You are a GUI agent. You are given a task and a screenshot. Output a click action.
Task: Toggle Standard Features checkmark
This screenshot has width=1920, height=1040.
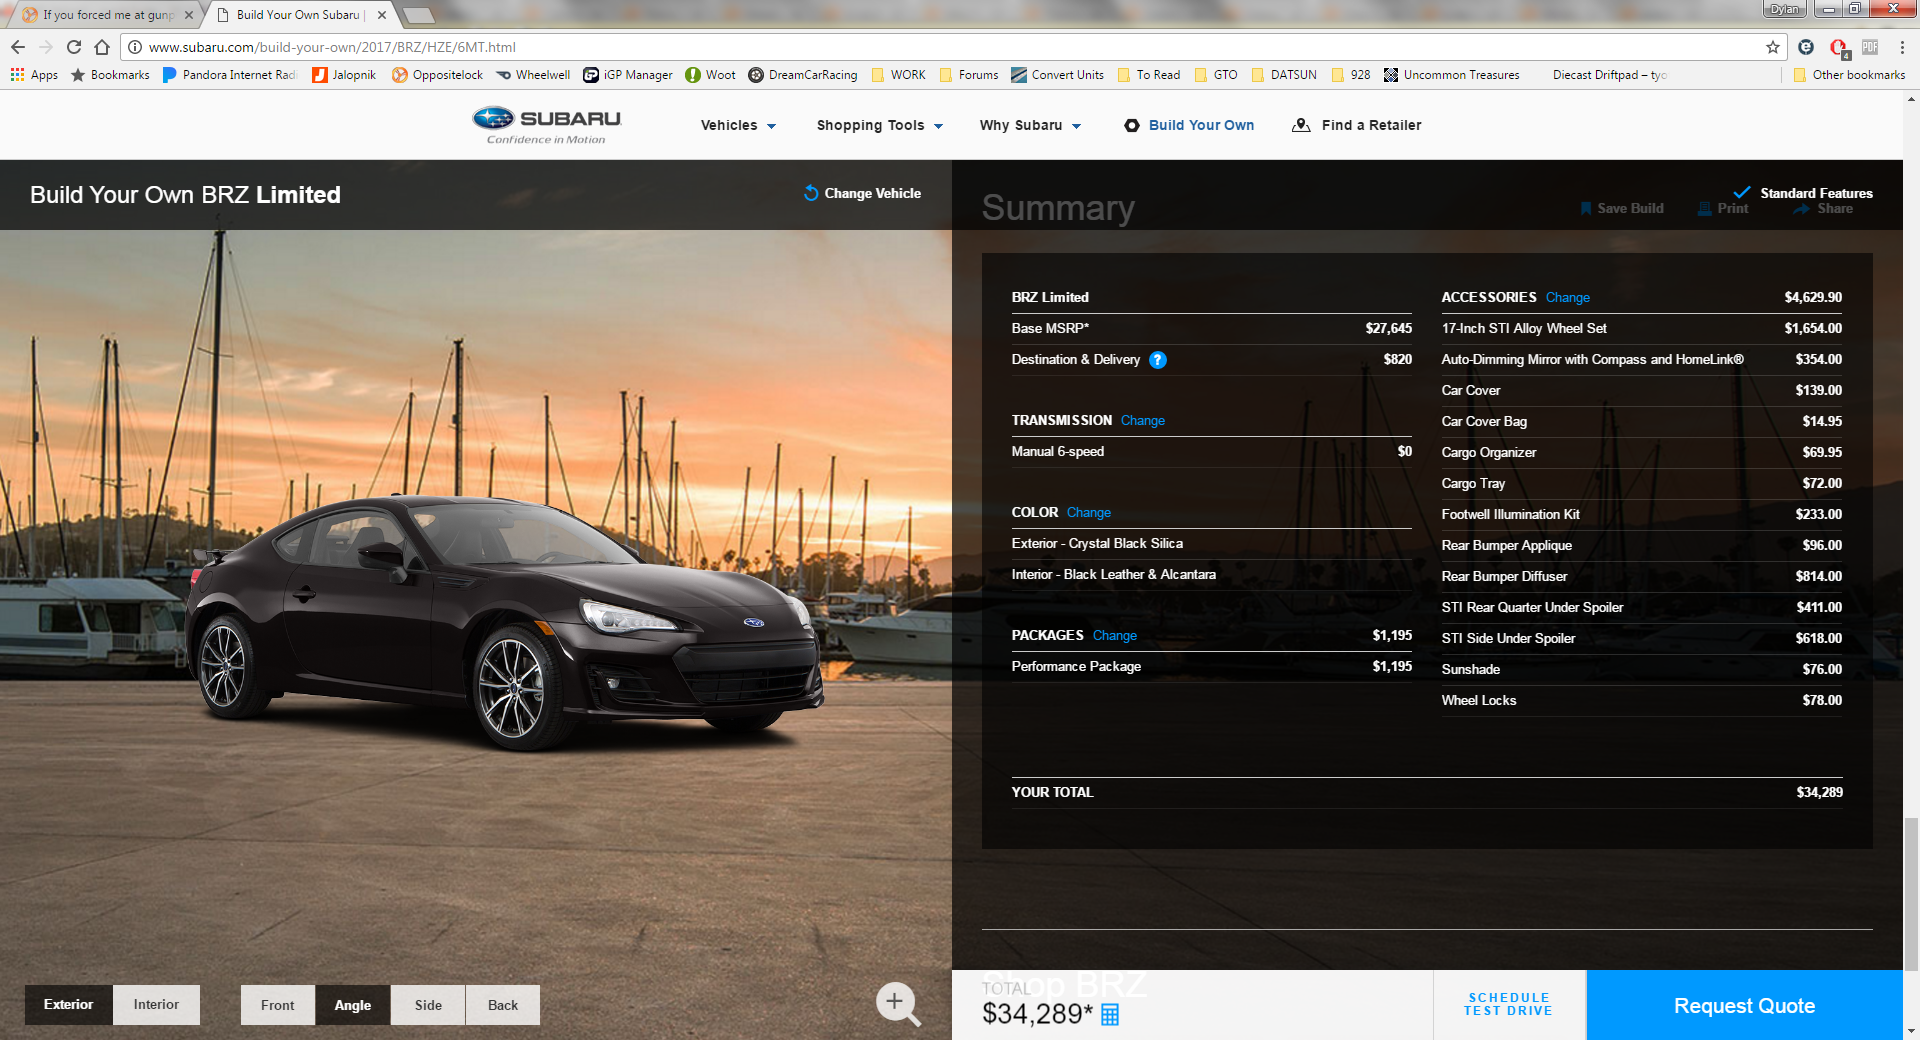click(1742, 193)
